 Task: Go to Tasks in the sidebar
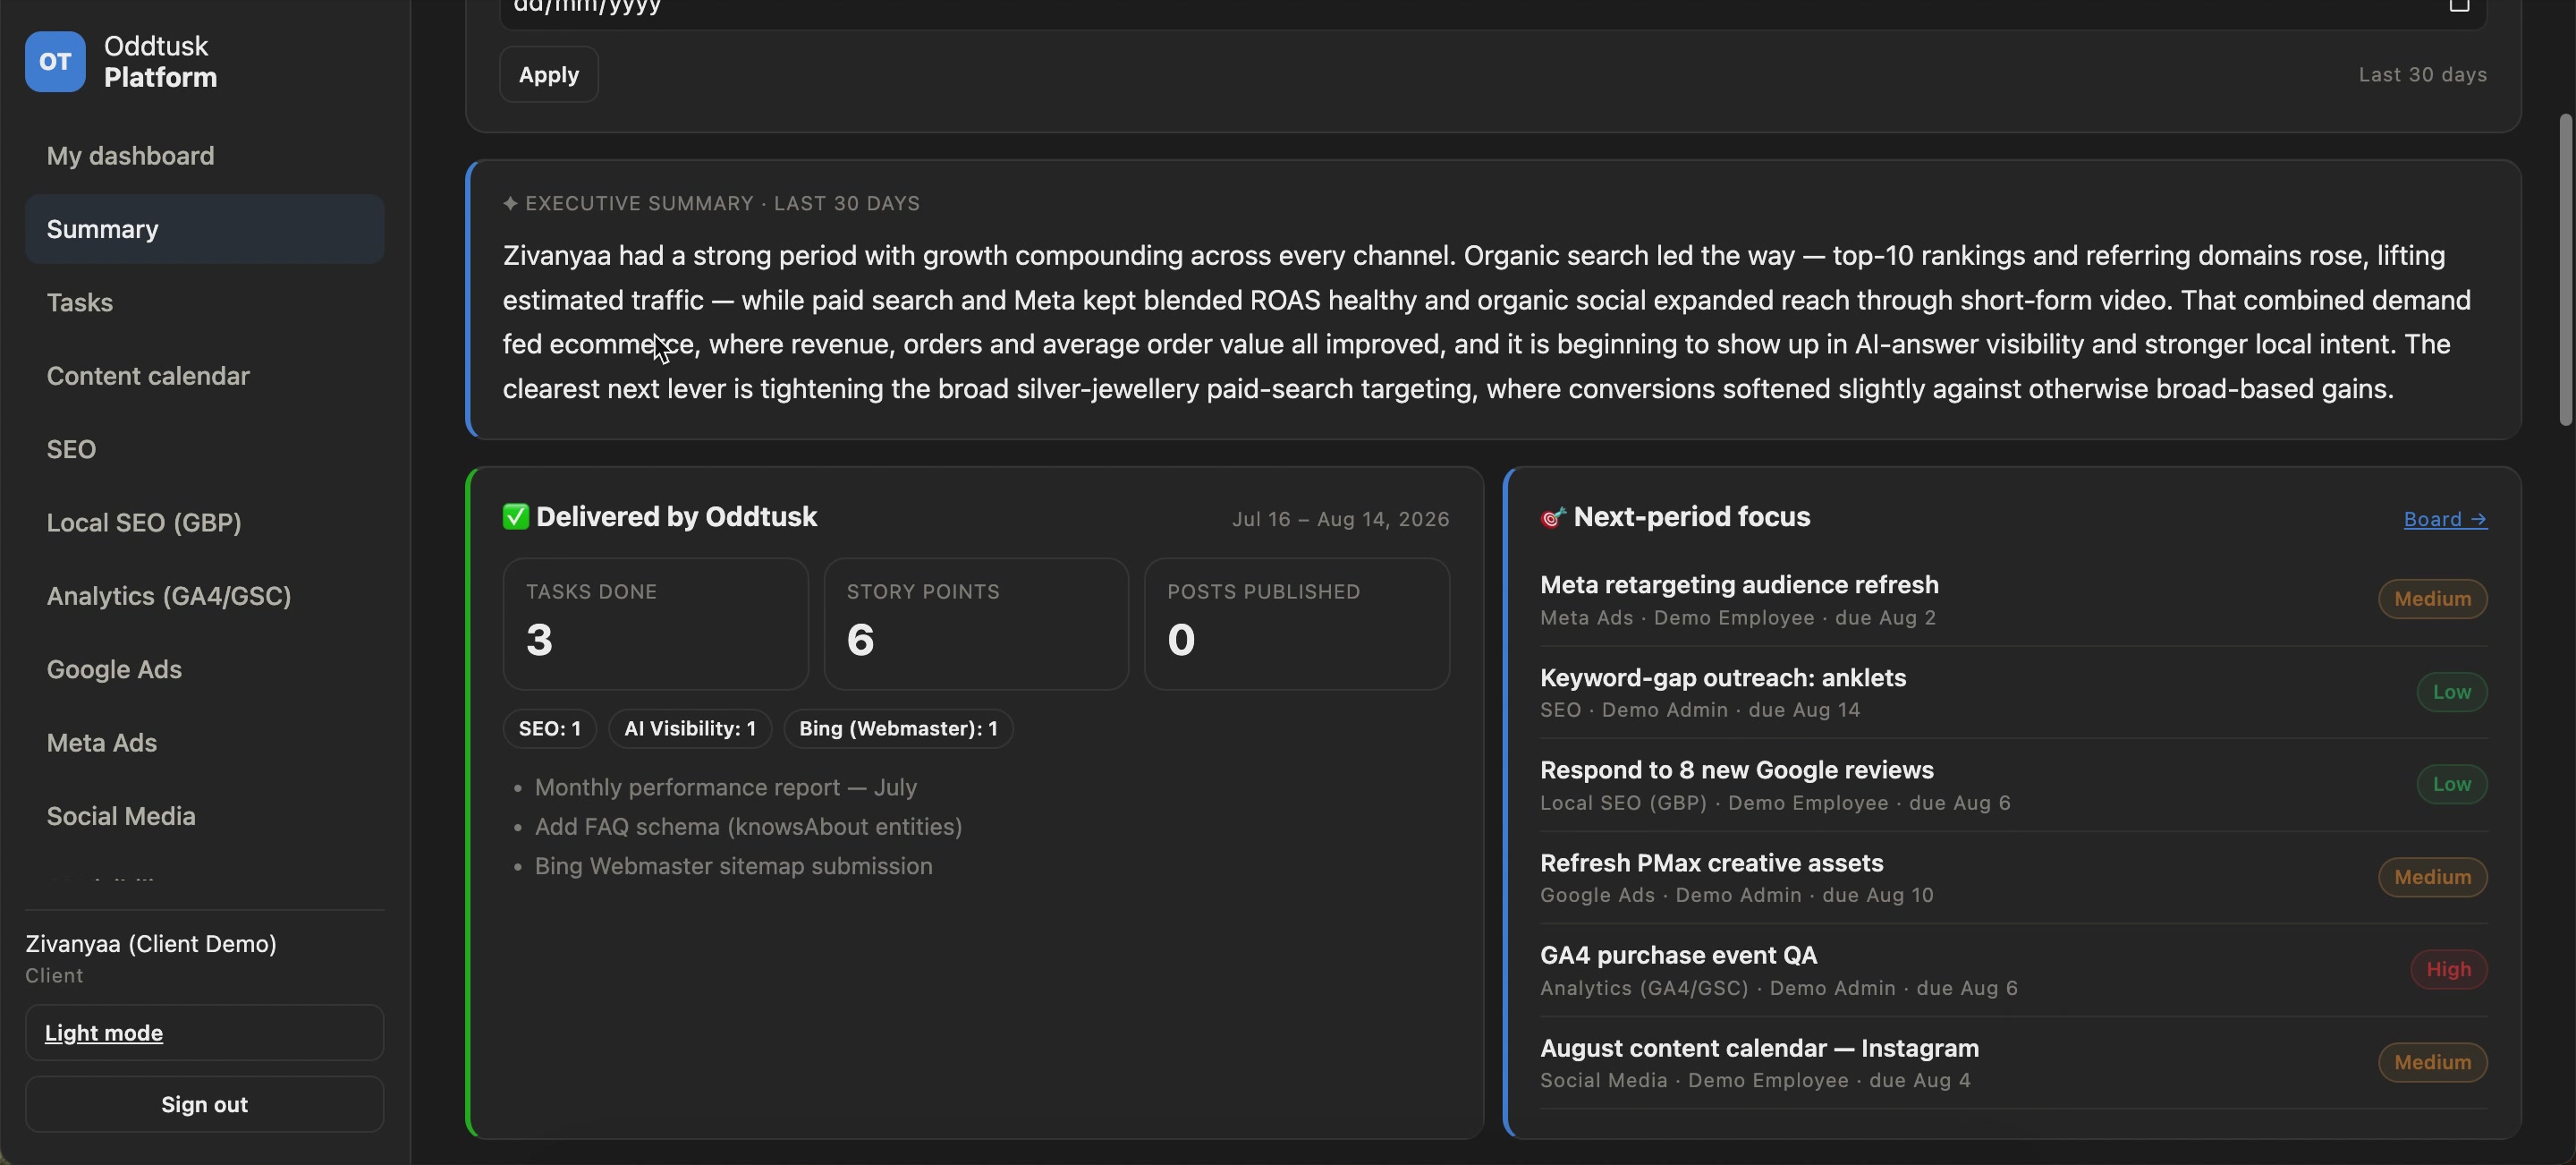[x=205, y=303]
